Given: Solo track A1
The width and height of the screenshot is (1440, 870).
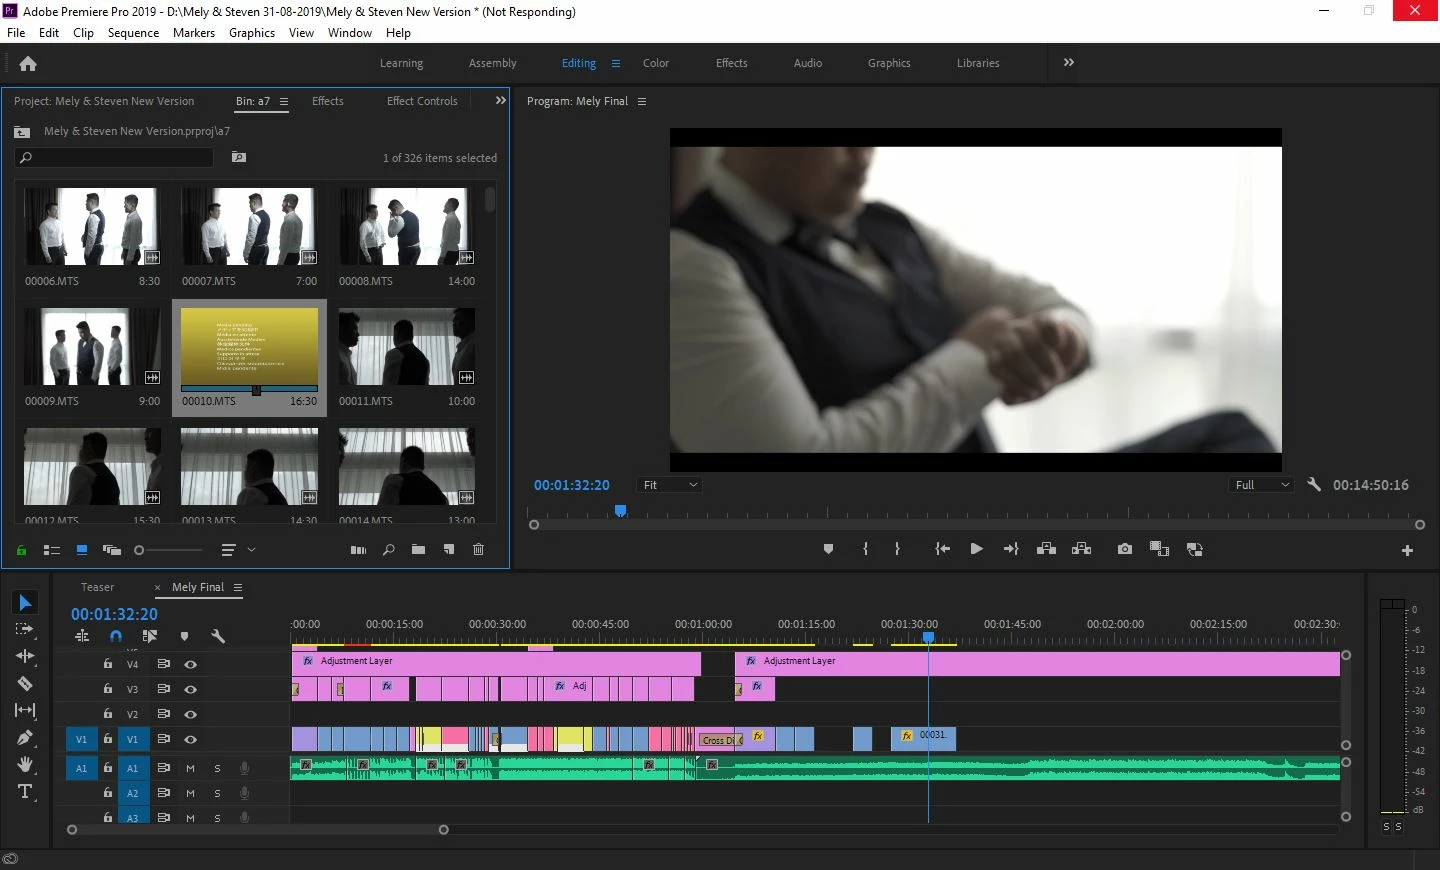Looking at the screenshot, I should click(x=217, y=768).
